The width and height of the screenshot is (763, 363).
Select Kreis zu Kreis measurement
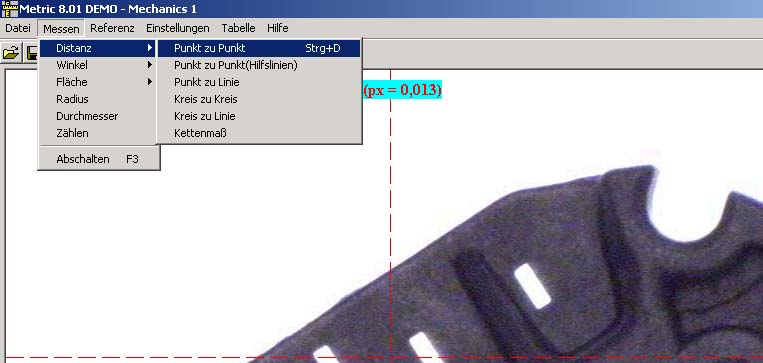point(259,99)
